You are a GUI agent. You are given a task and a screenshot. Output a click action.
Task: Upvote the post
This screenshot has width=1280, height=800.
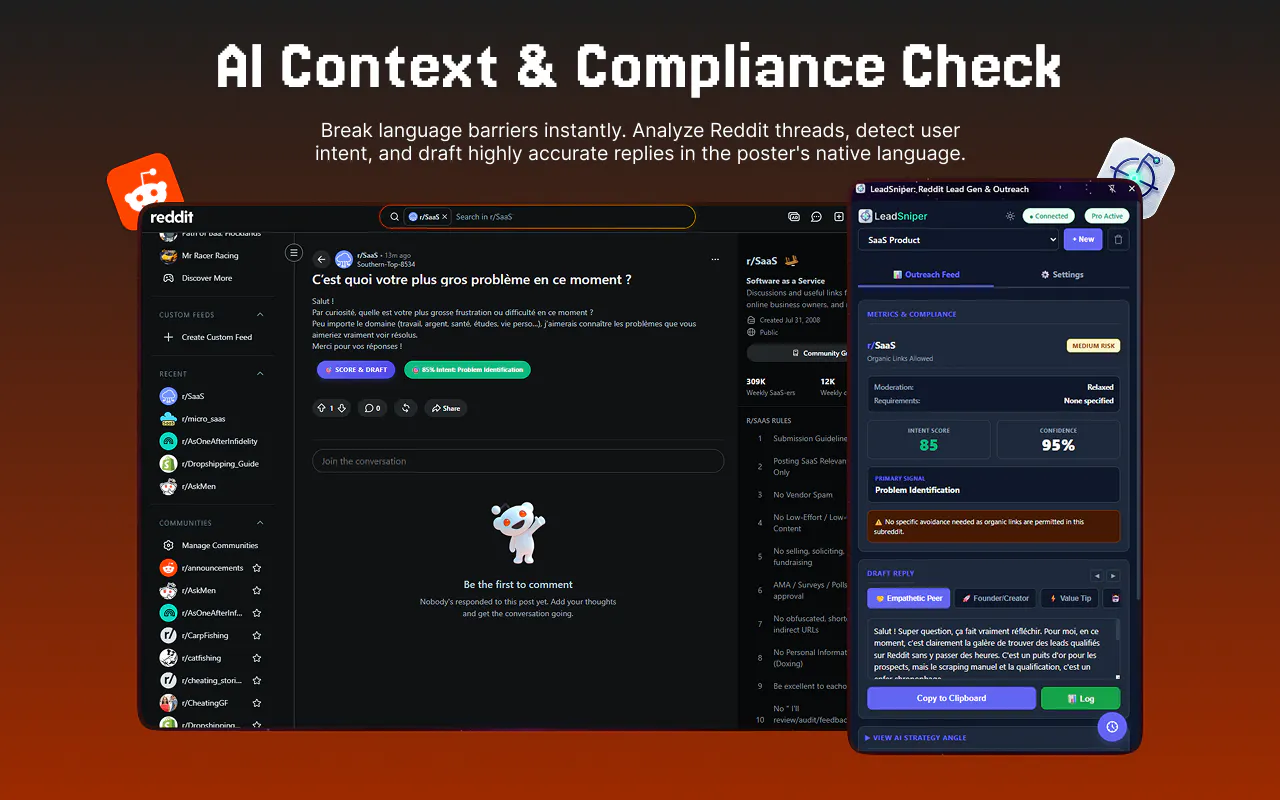point(321,408)
